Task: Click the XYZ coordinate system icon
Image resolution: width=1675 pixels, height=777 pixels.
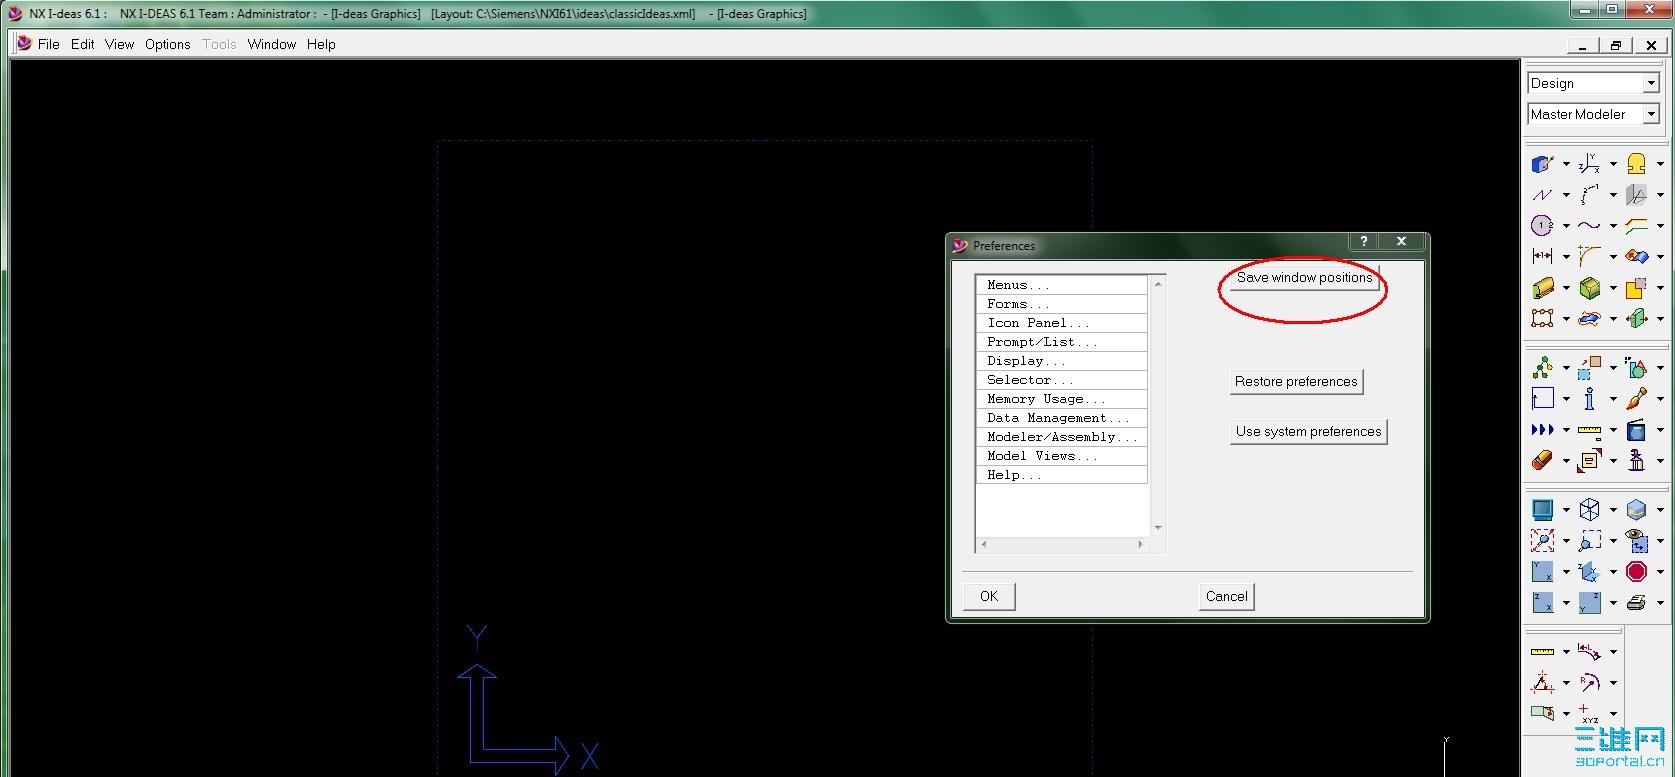Action: [1589, 164]
